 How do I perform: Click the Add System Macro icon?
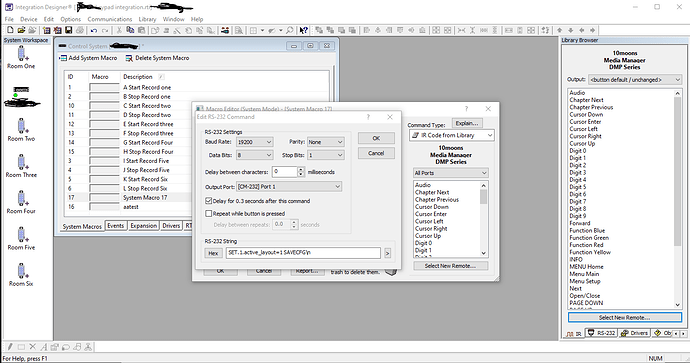(63, 58)
